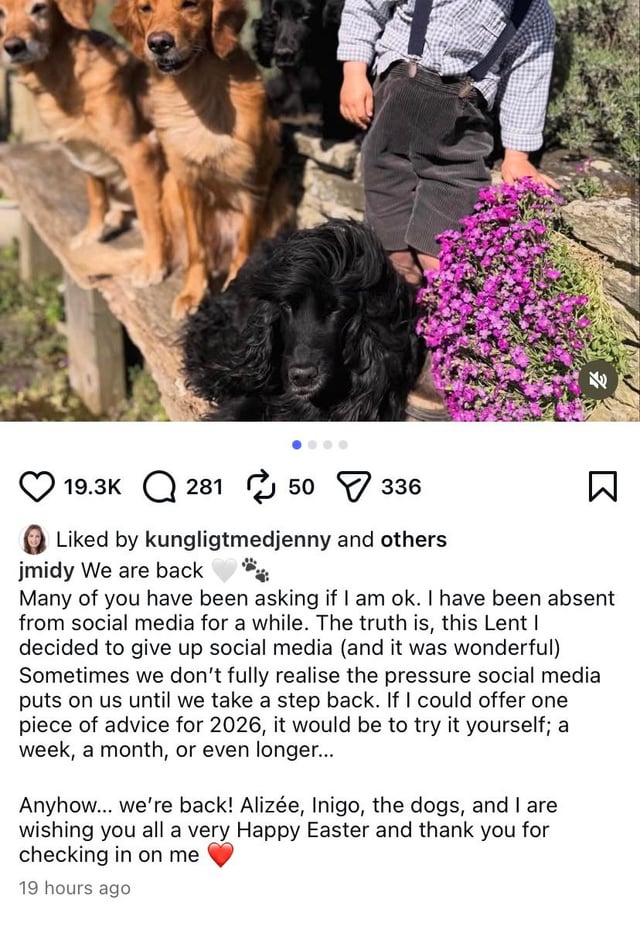Tap the repost arrows icon
This screenshot has height=936, width=640.
[x=262, y=487]
